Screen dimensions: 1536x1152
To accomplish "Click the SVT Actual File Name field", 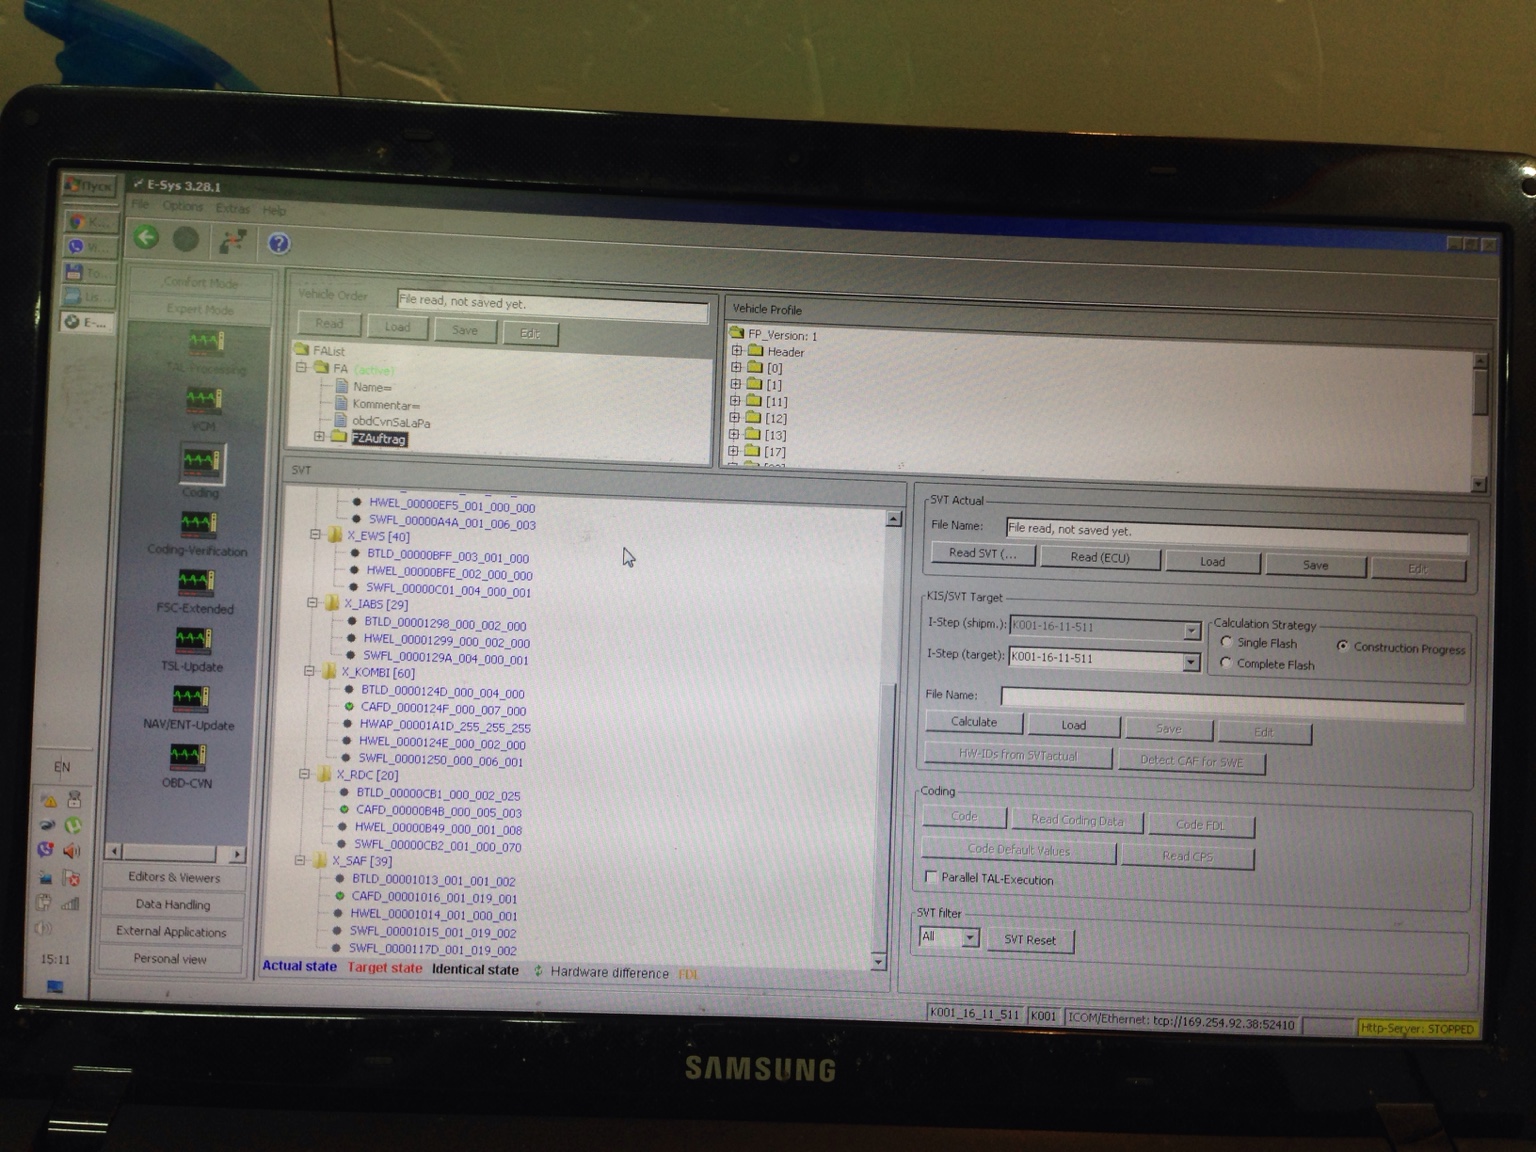I will [1236, 535].
